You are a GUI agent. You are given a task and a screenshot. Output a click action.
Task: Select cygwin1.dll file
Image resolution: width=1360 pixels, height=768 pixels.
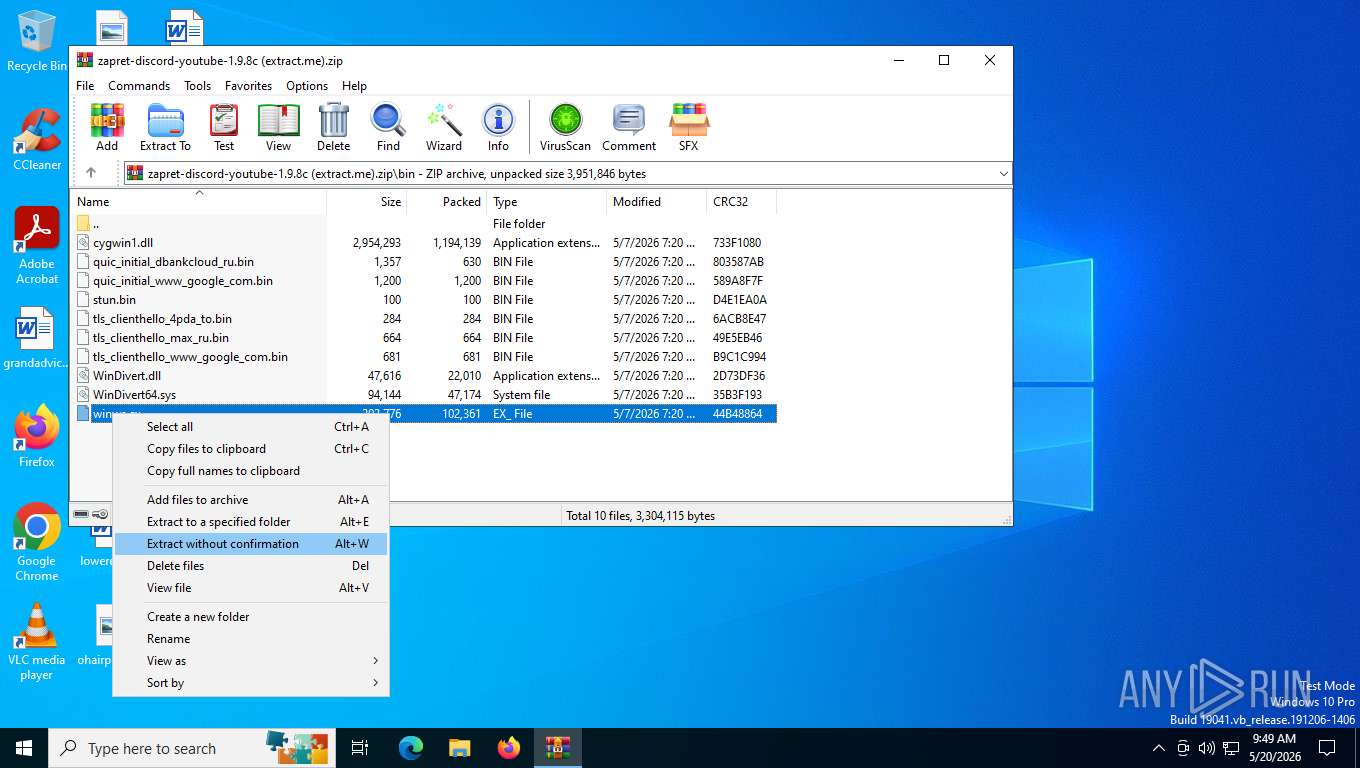click(425, 243)
